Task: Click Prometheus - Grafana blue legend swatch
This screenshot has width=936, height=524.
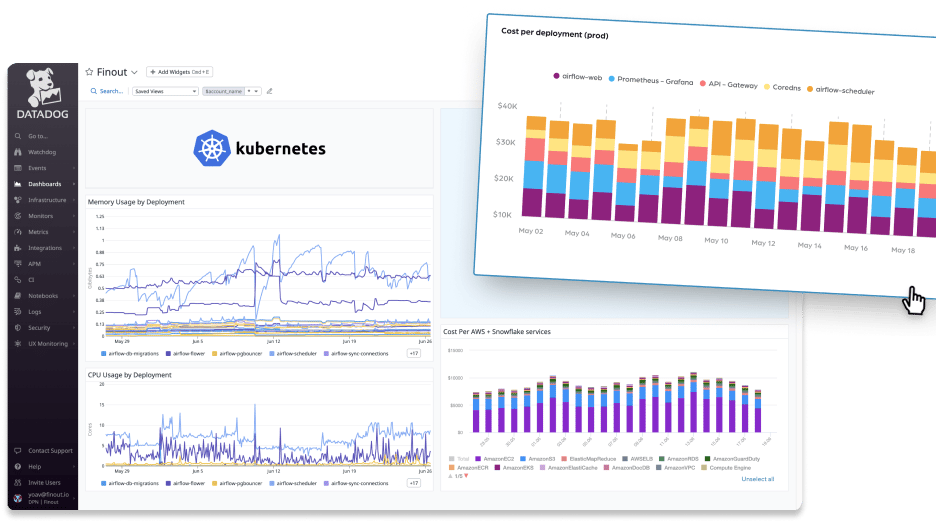Action: [x=611, y=78]
